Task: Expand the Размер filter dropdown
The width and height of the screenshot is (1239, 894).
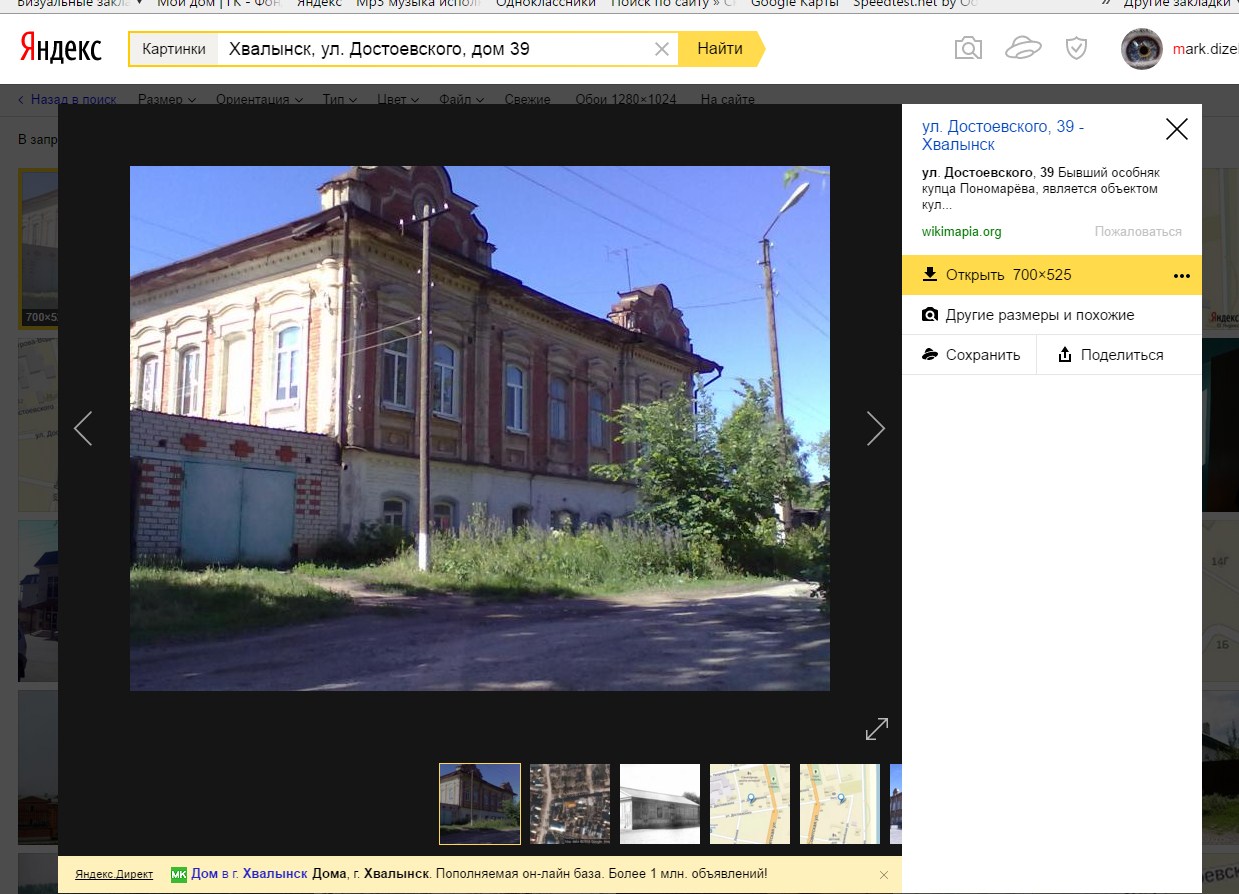Action: tap(167, 100)
